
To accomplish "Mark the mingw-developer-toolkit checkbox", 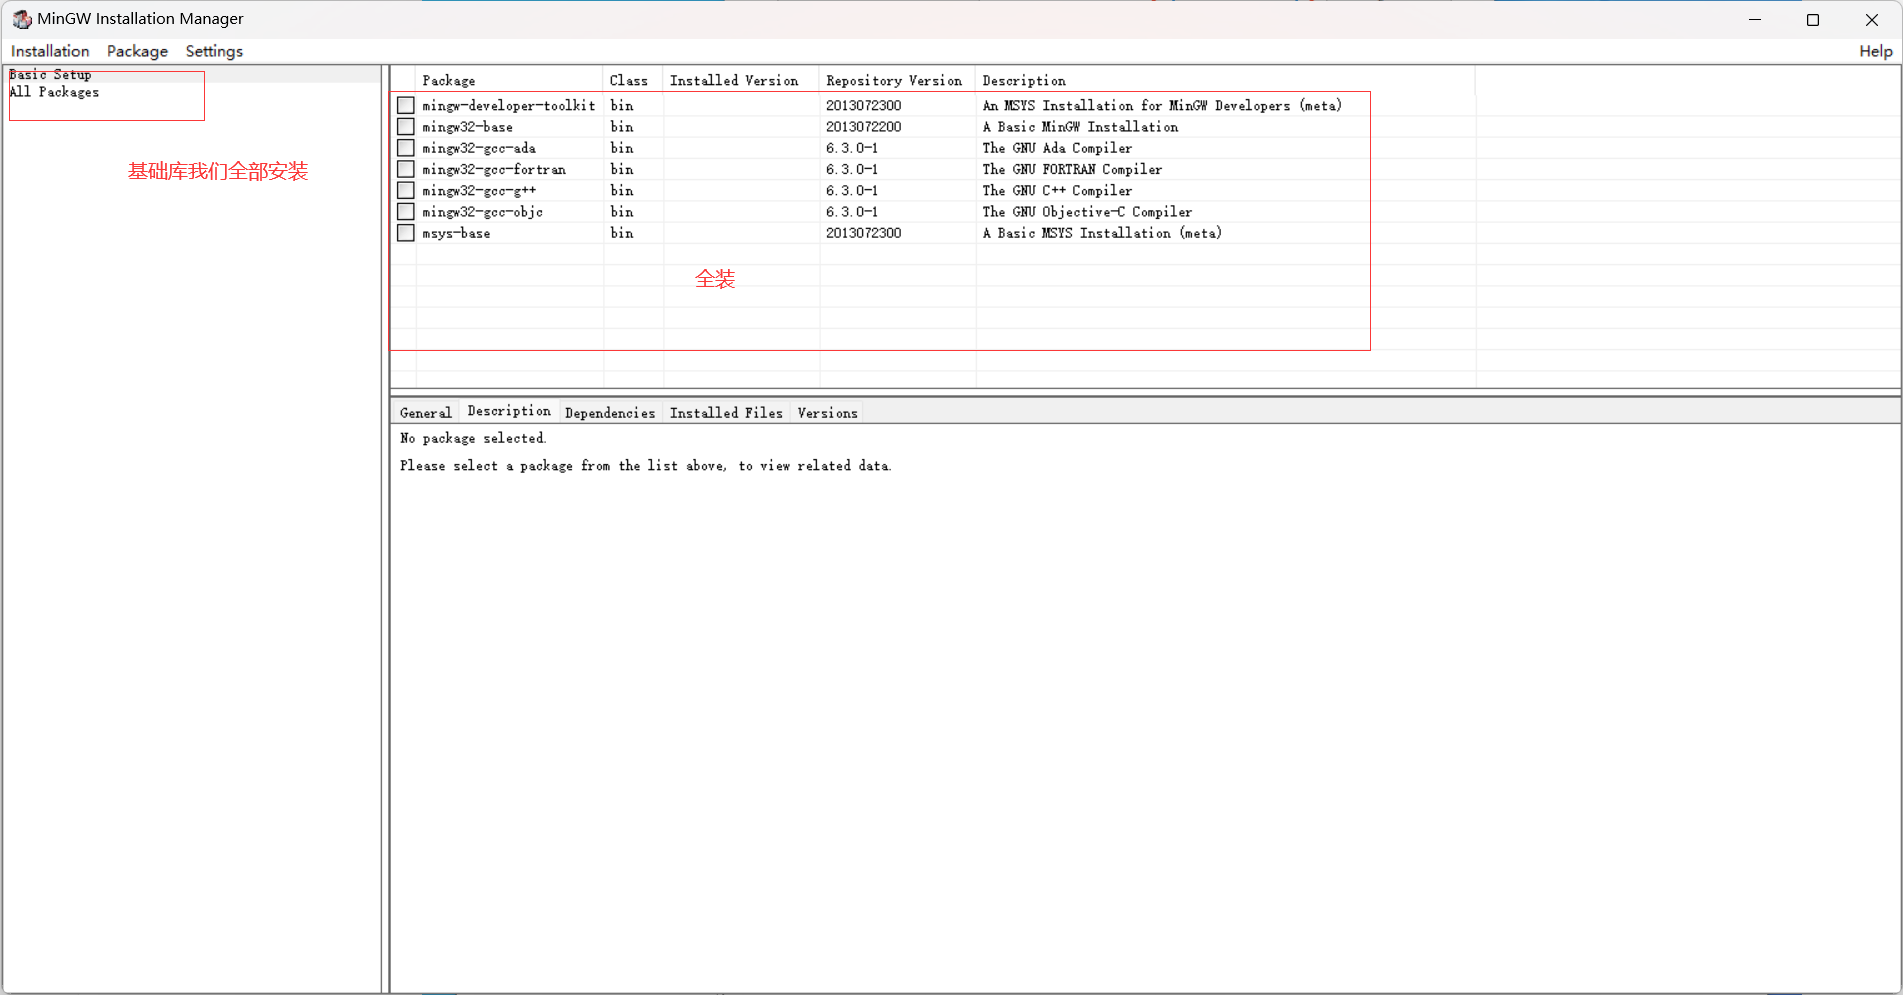I will [406, 105].
